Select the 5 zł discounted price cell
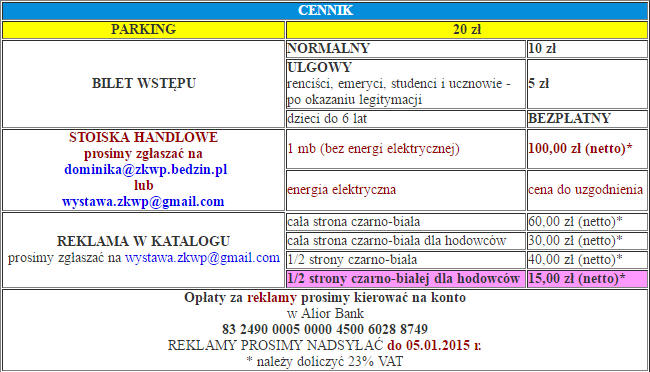Screen dimensions: 650x372 [587, 84]
